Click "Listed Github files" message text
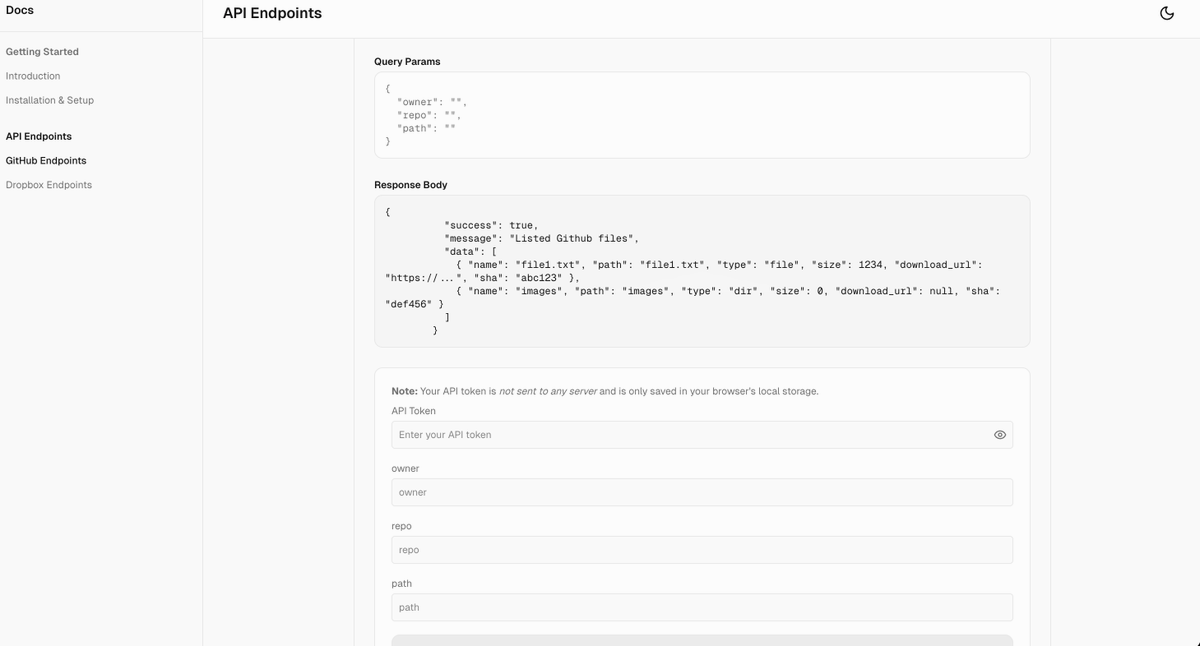This screenshot has width=1200, height=646. click(573, 238)
